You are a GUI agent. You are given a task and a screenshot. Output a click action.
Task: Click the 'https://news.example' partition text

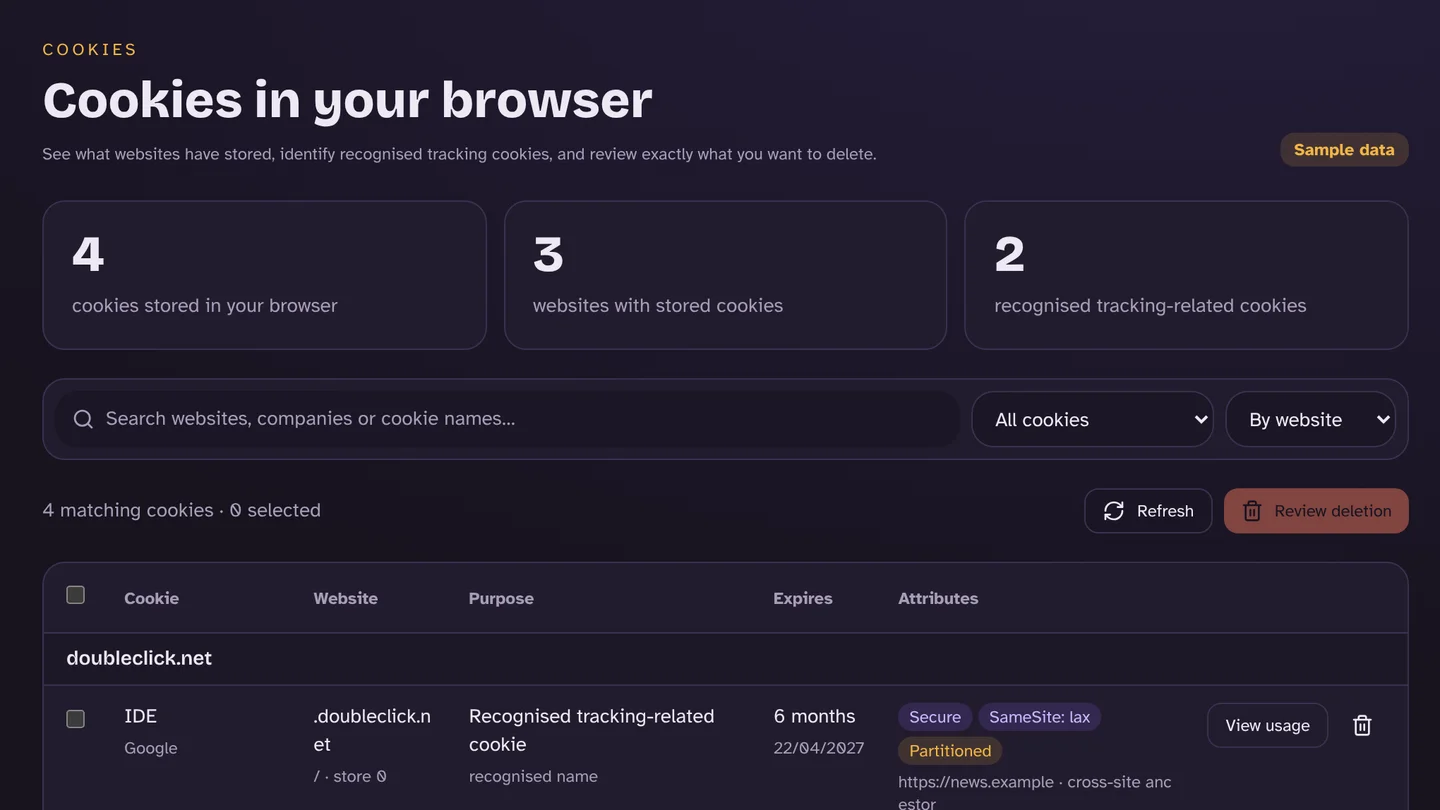click(976, 782)
